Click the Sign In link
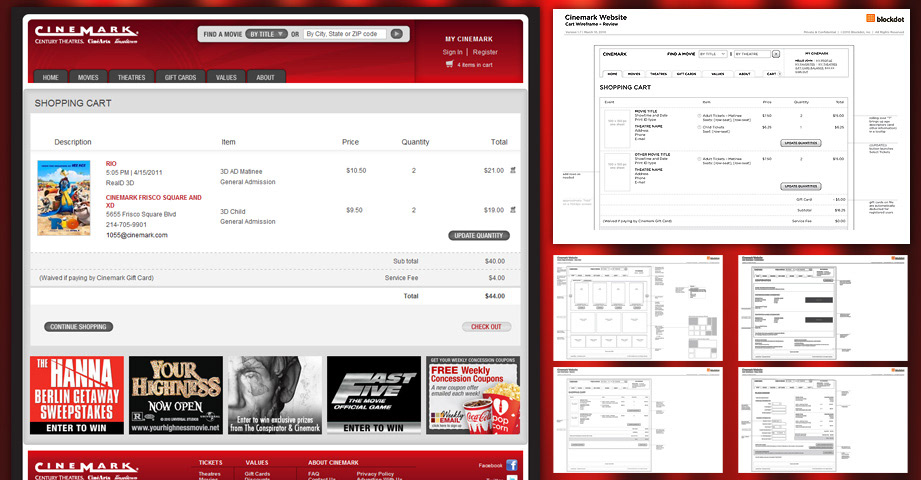 coord(452,52)
